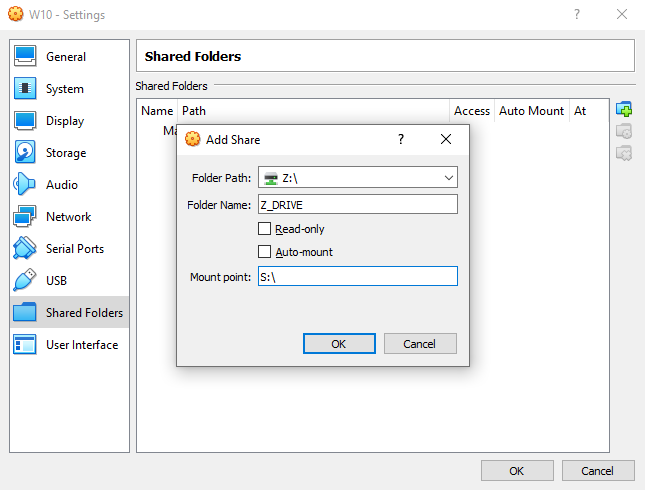Open the System settings icon
The width and height of the screenshot is (645, 490).
[x=26, y=89]
